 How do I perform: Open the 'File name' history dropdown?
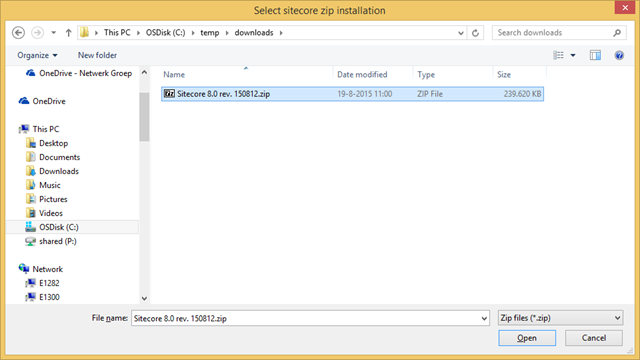click(484, 318)
